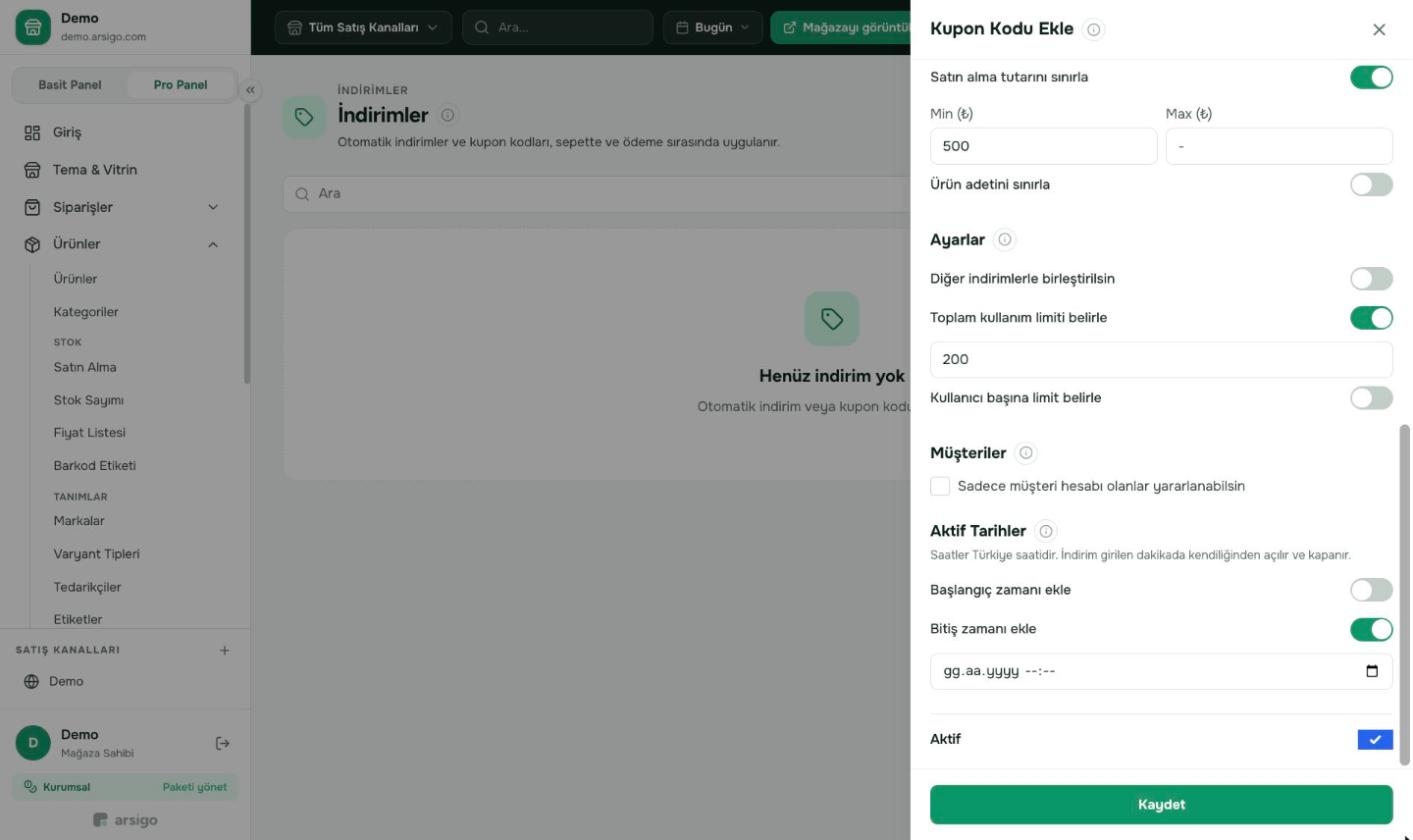Enable Kullanıcı başına limit belirle toggle
The width and height of the screenshot is (1413, 840).
click(1371, 397)
